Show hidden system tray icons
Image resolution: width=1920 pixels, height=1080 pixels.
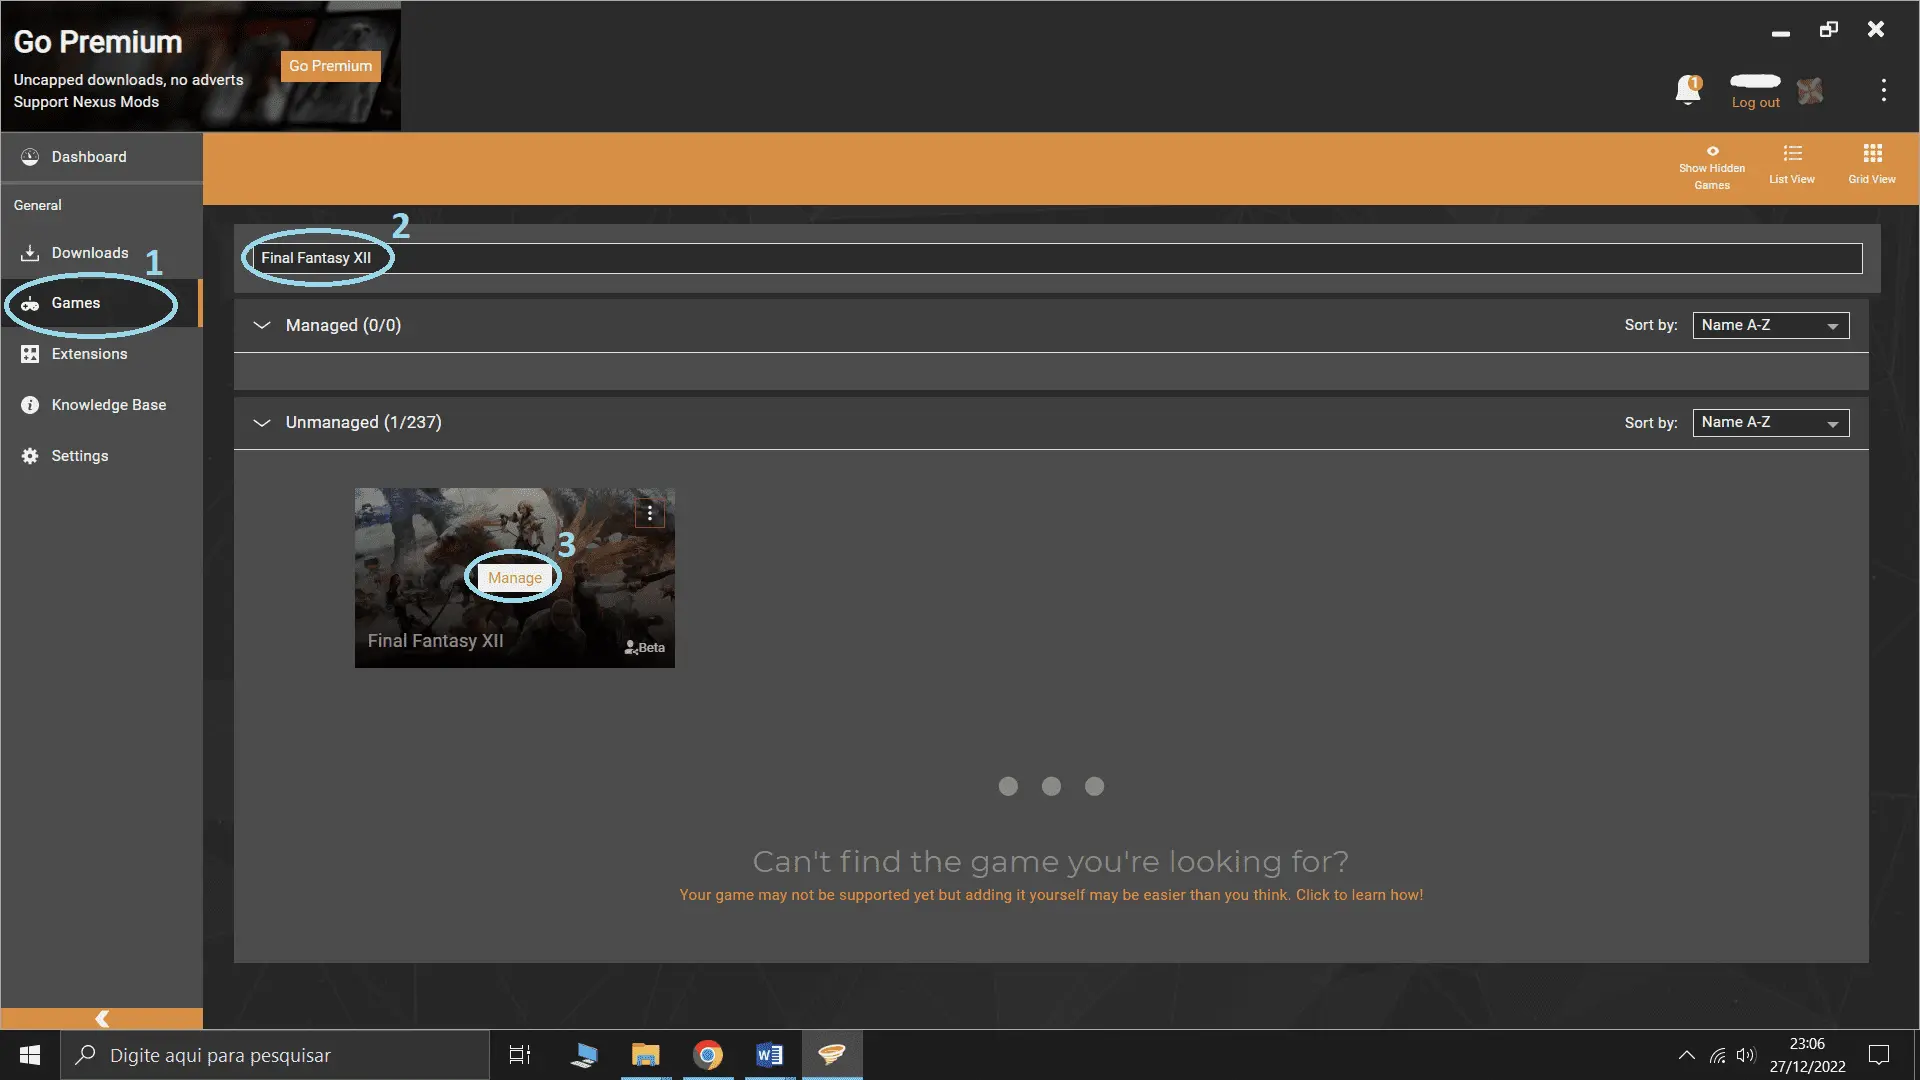[1686, 1055]
